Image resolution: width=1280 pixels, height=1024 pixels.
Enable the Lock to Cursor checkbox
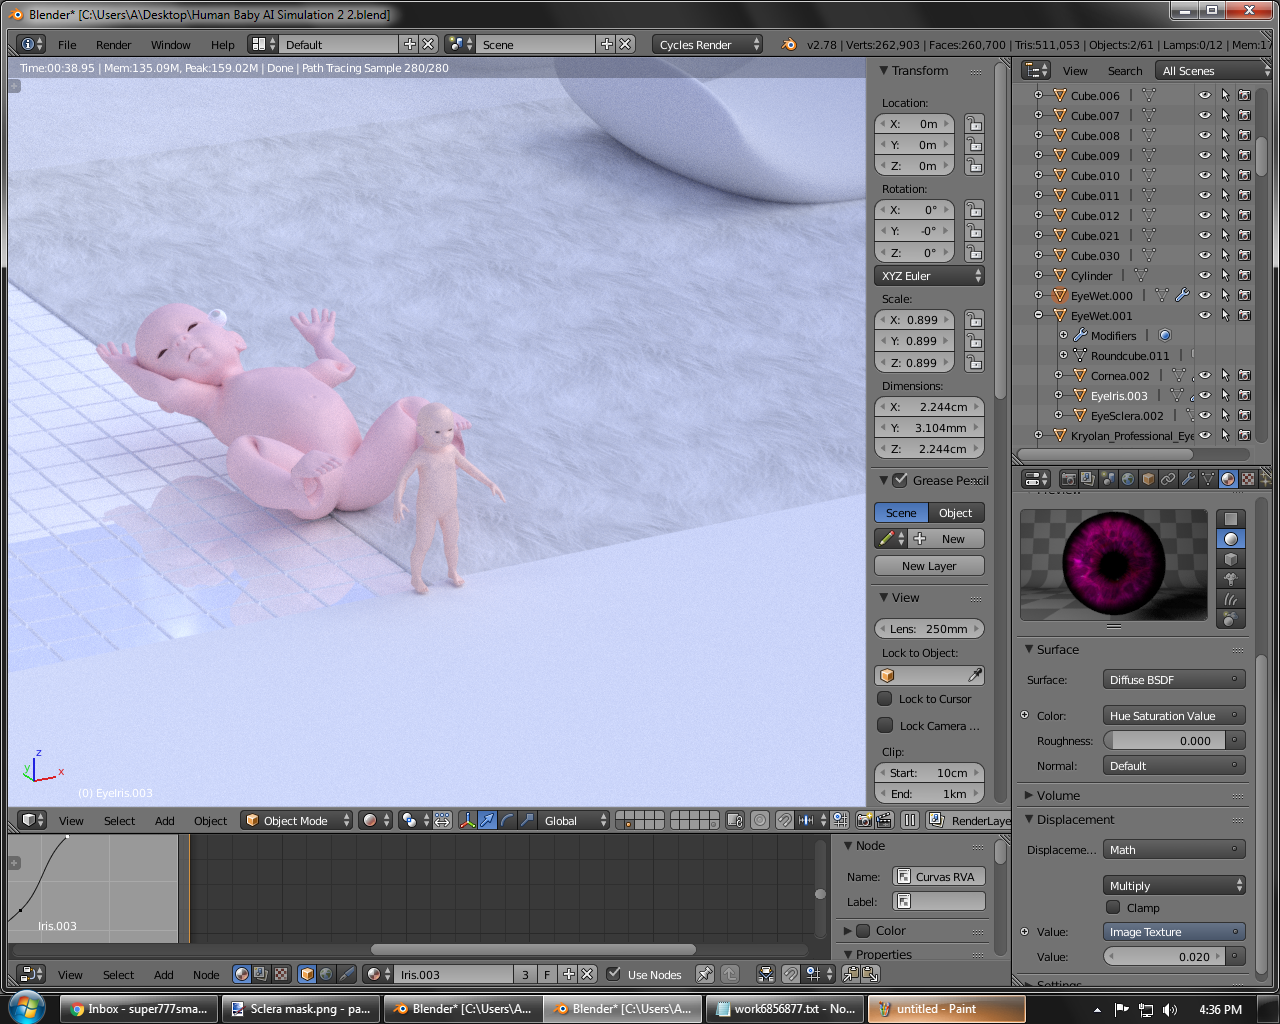(885, 699)
